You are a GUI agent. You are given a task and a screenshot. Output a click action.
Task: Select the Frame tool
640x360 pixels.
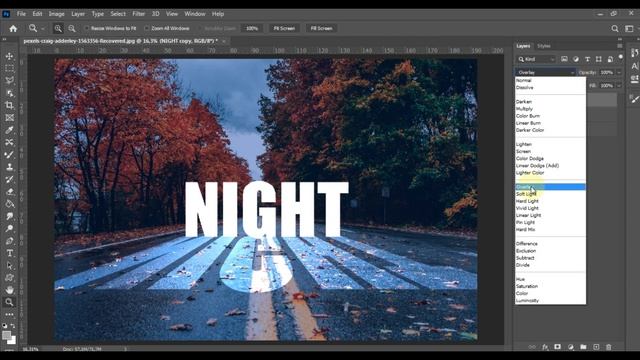tap(9, 118)
